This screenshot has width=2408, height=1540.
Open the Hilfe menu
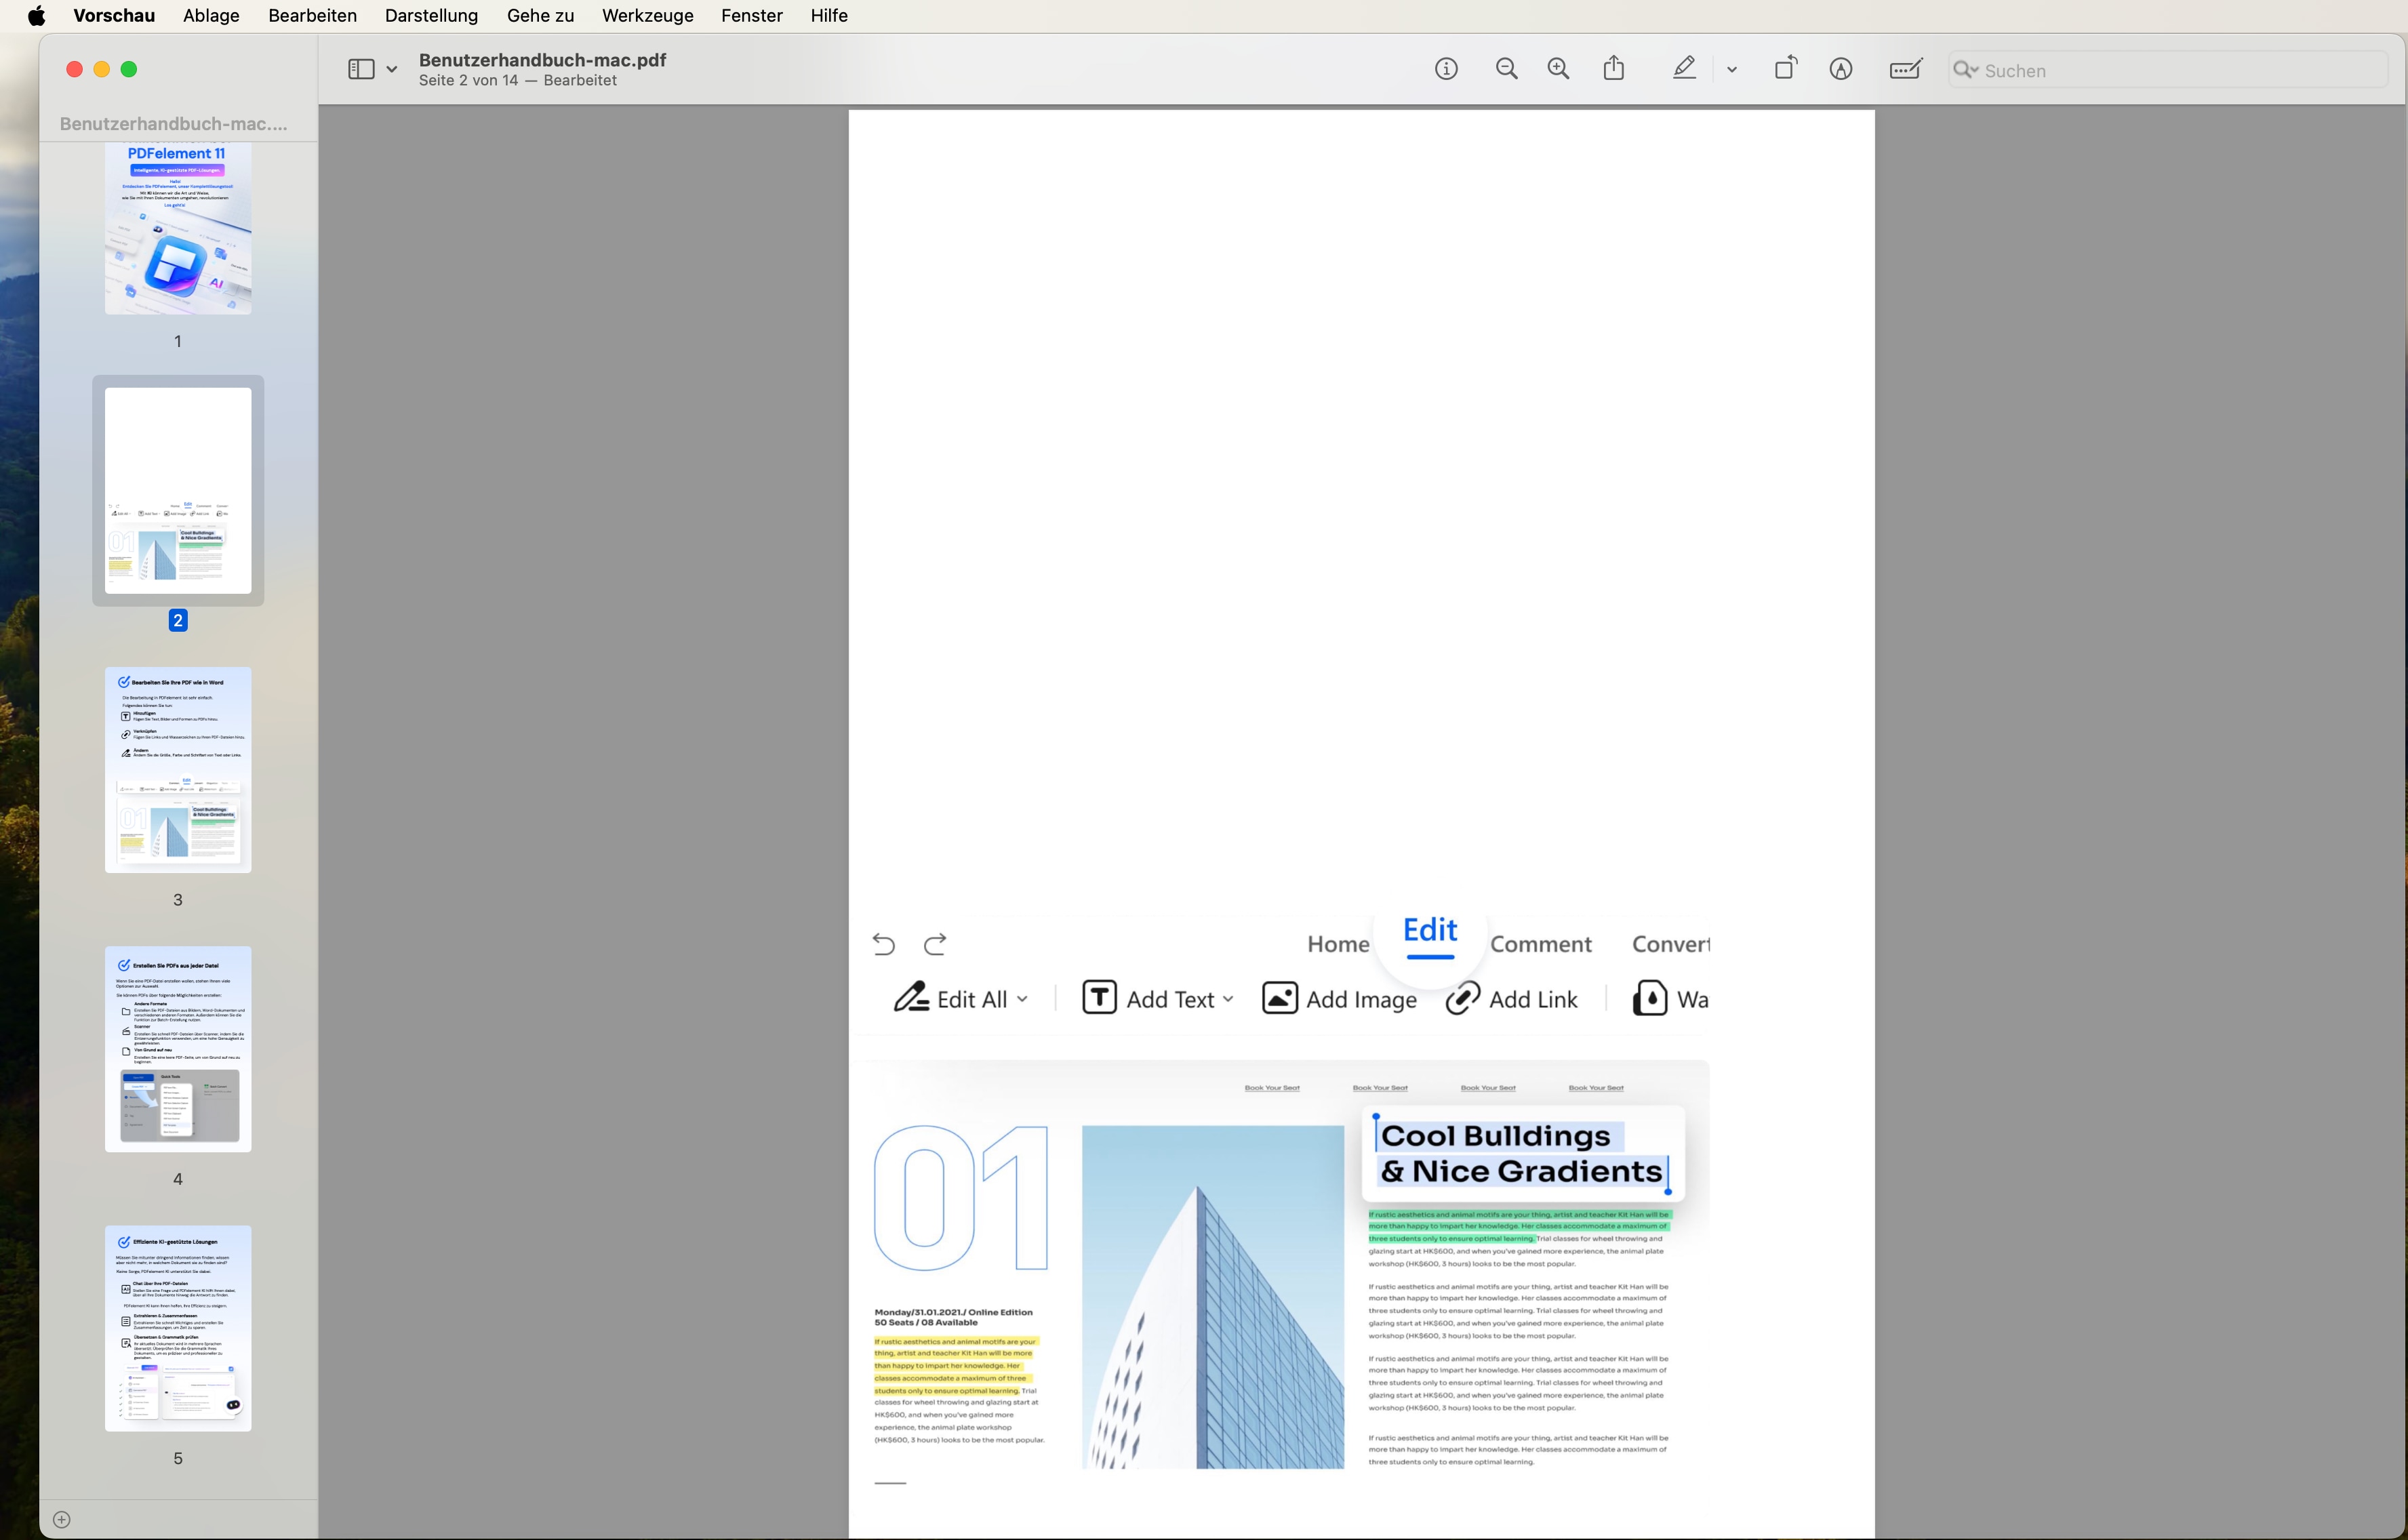[x=829, y=16]
